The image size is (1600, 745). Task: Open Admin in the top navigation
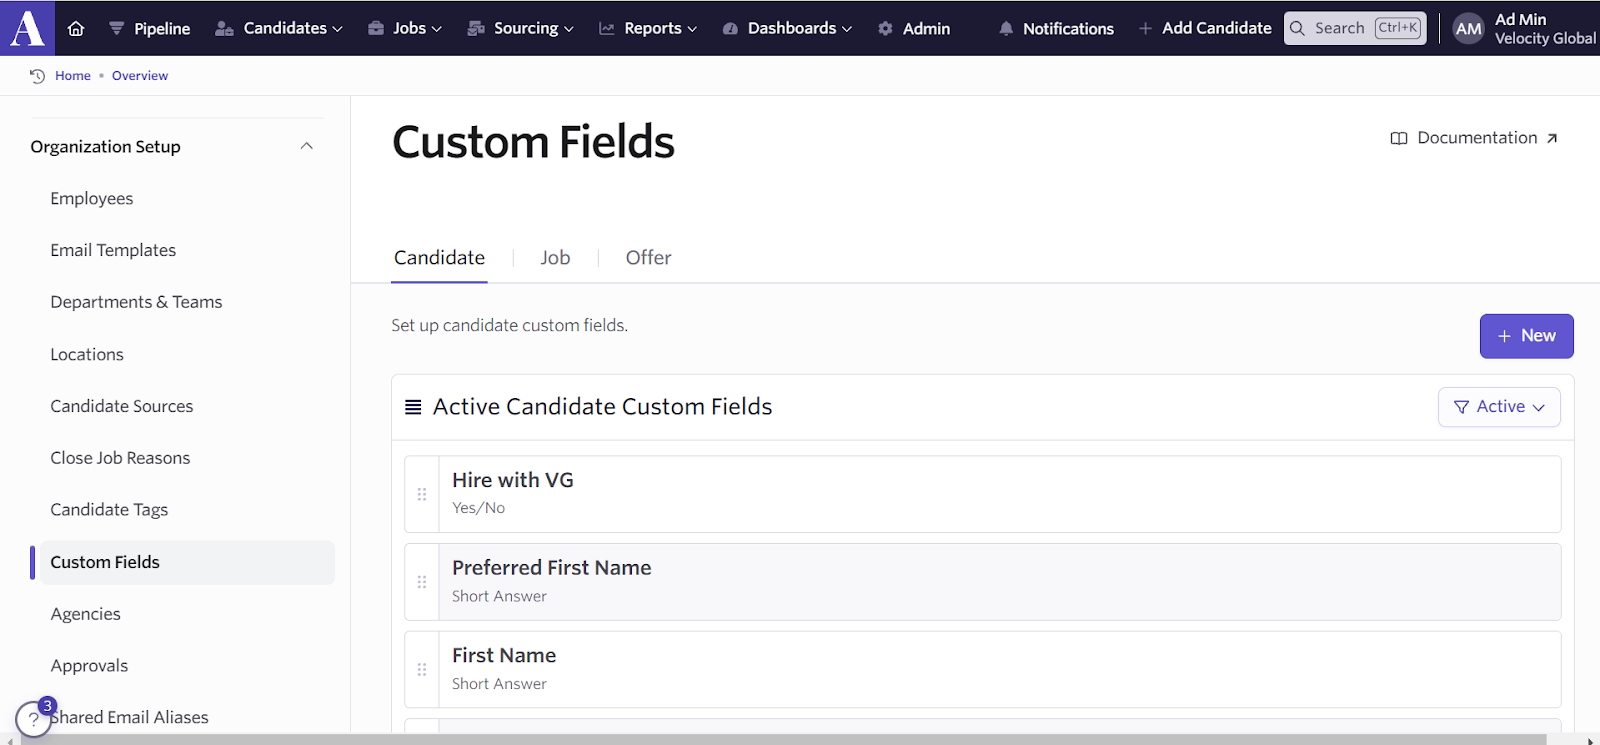(914, 28)
